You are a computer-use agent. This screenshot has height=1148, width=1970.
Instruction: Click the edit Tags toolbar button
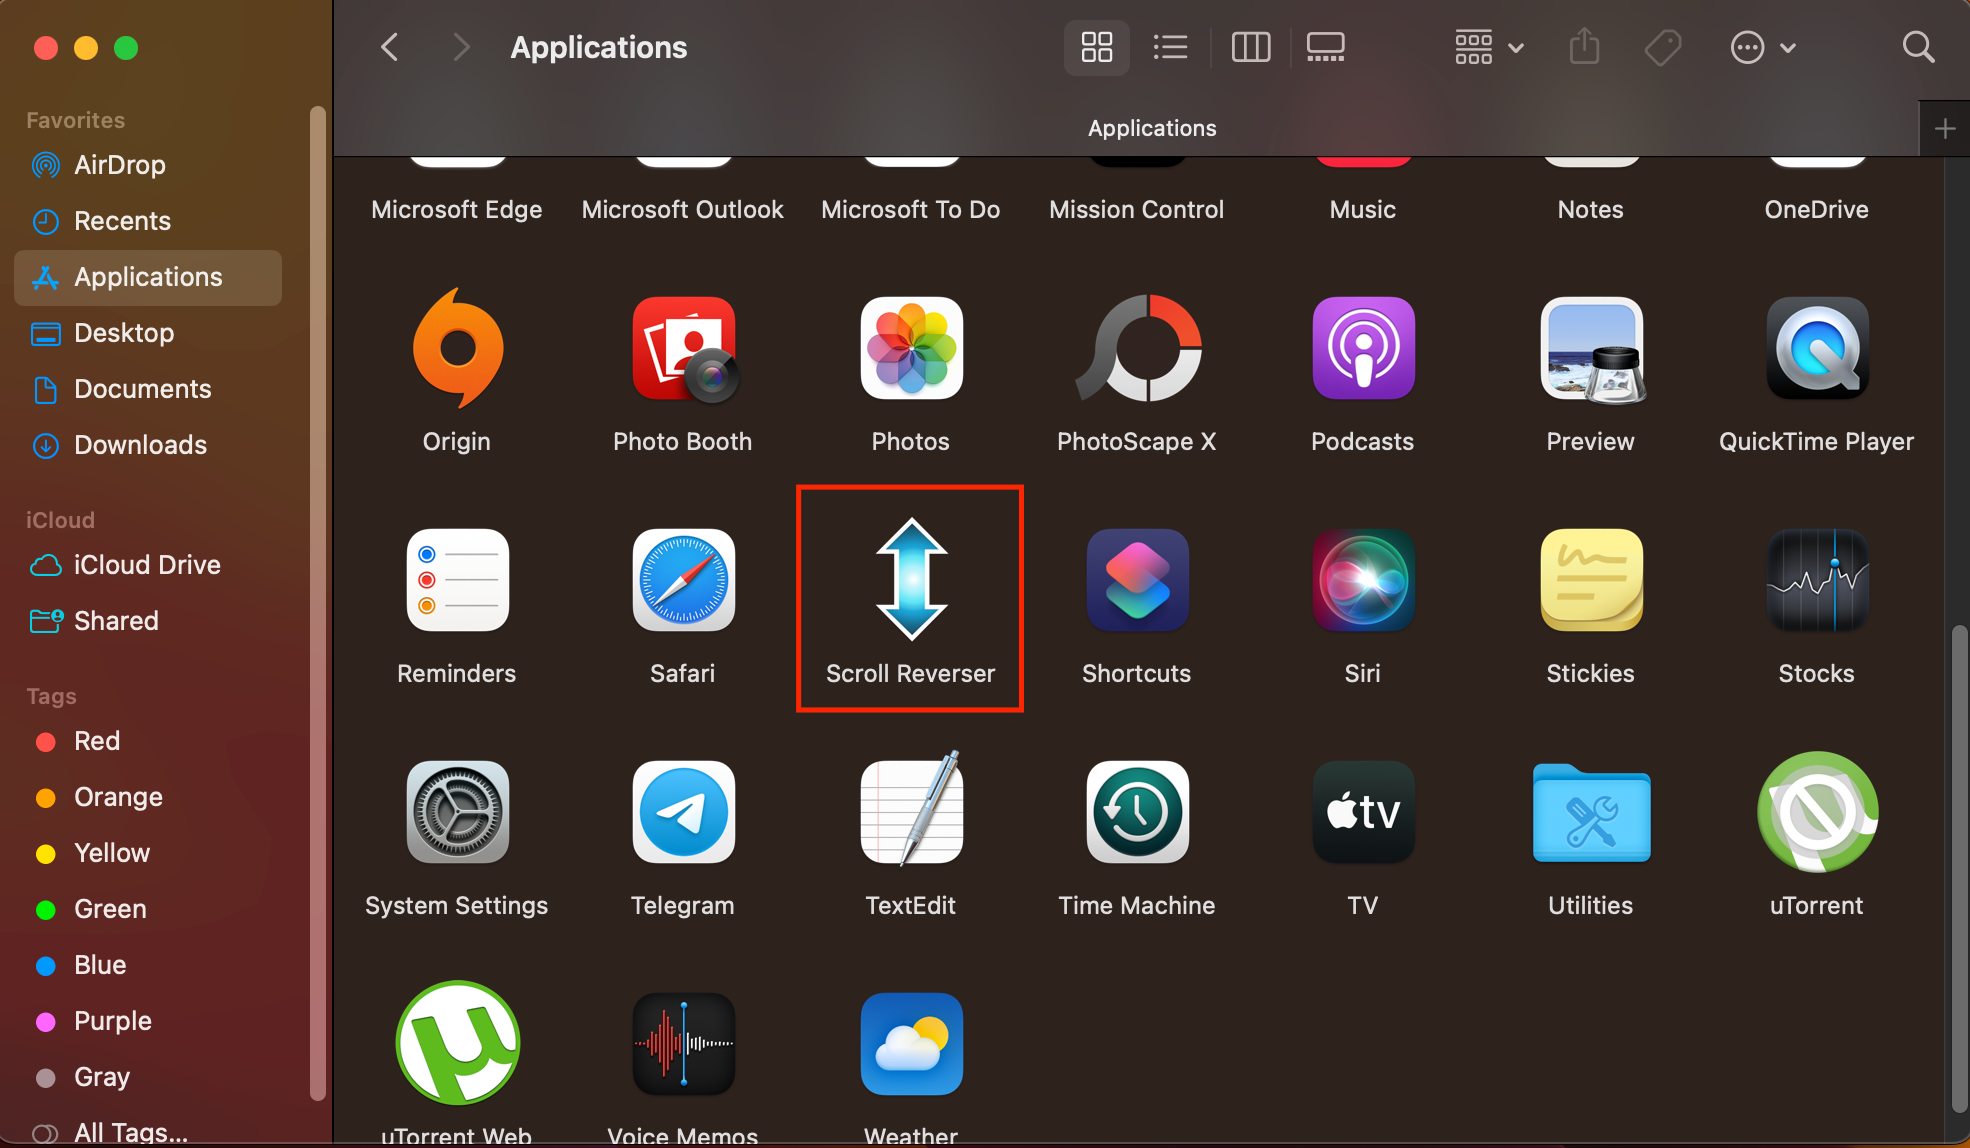point(1663,47)
